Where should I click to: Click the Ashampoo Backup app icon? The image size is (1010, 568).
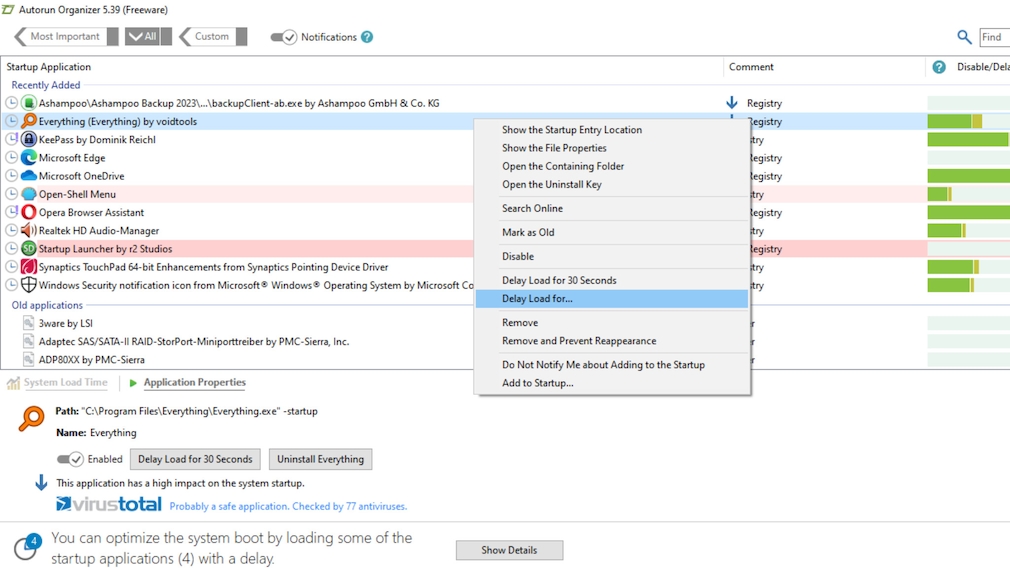28,103
